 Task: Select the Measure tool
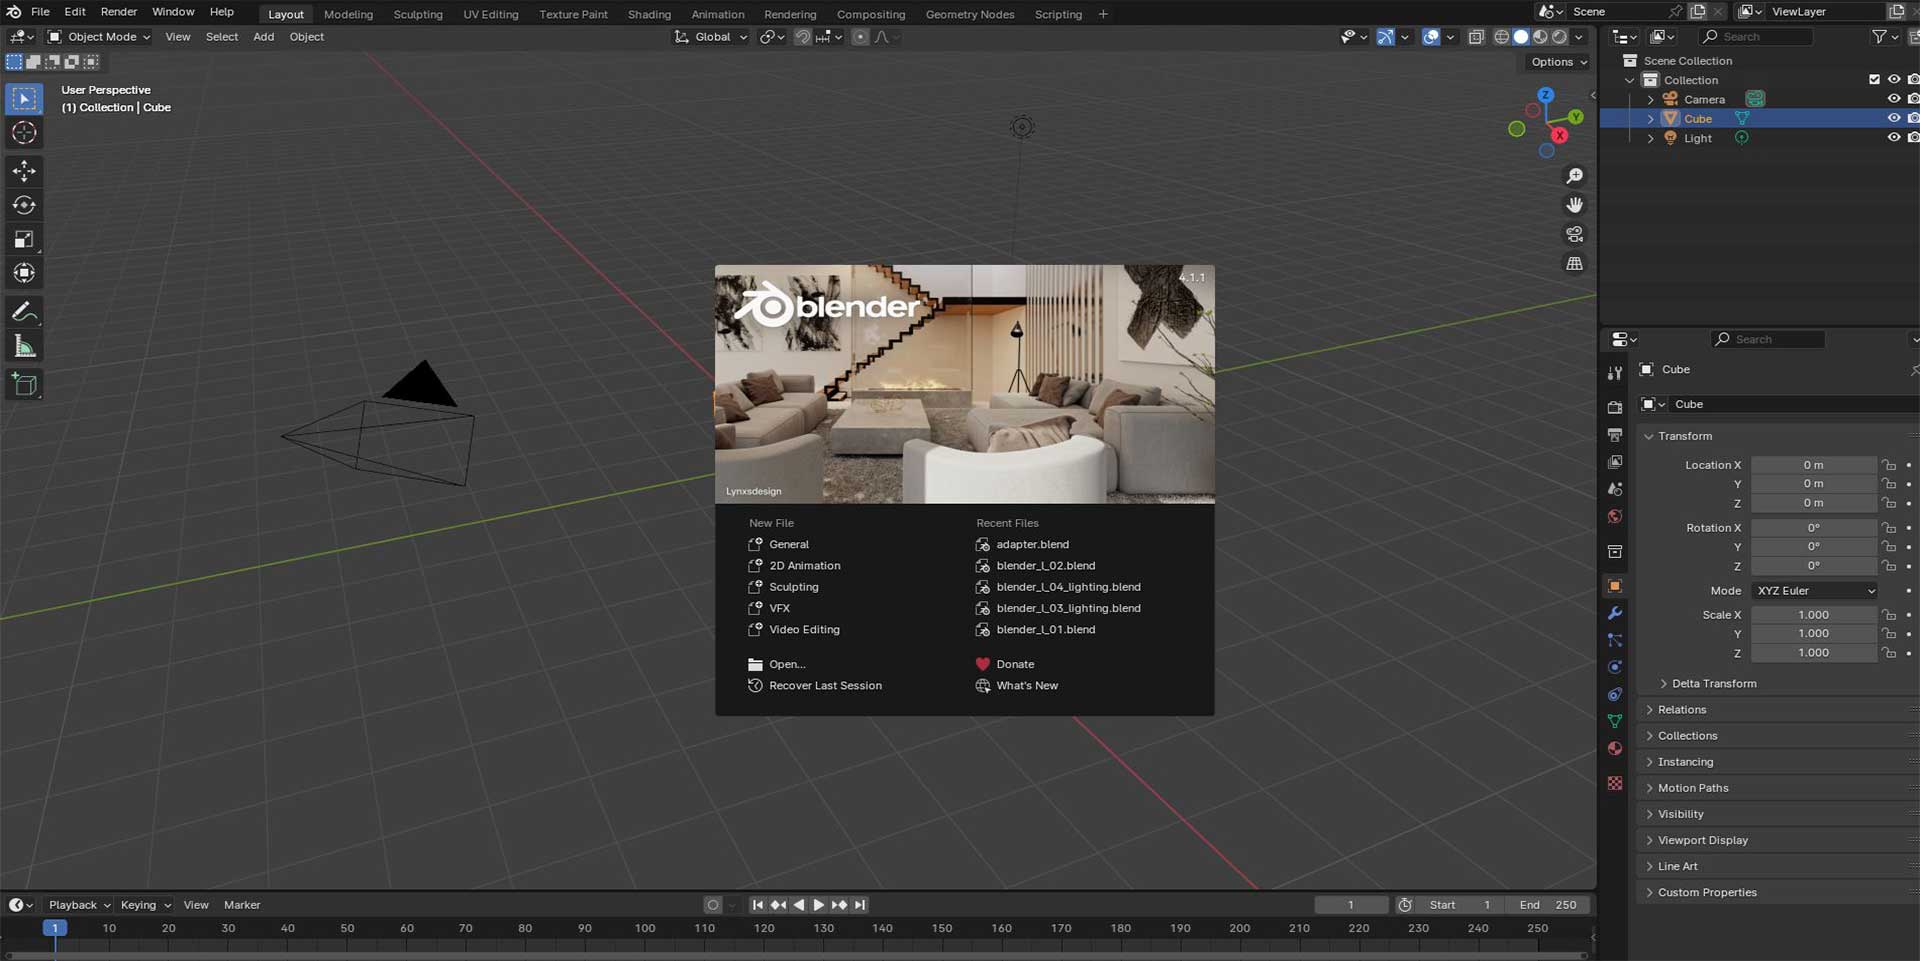coord(24,346)
